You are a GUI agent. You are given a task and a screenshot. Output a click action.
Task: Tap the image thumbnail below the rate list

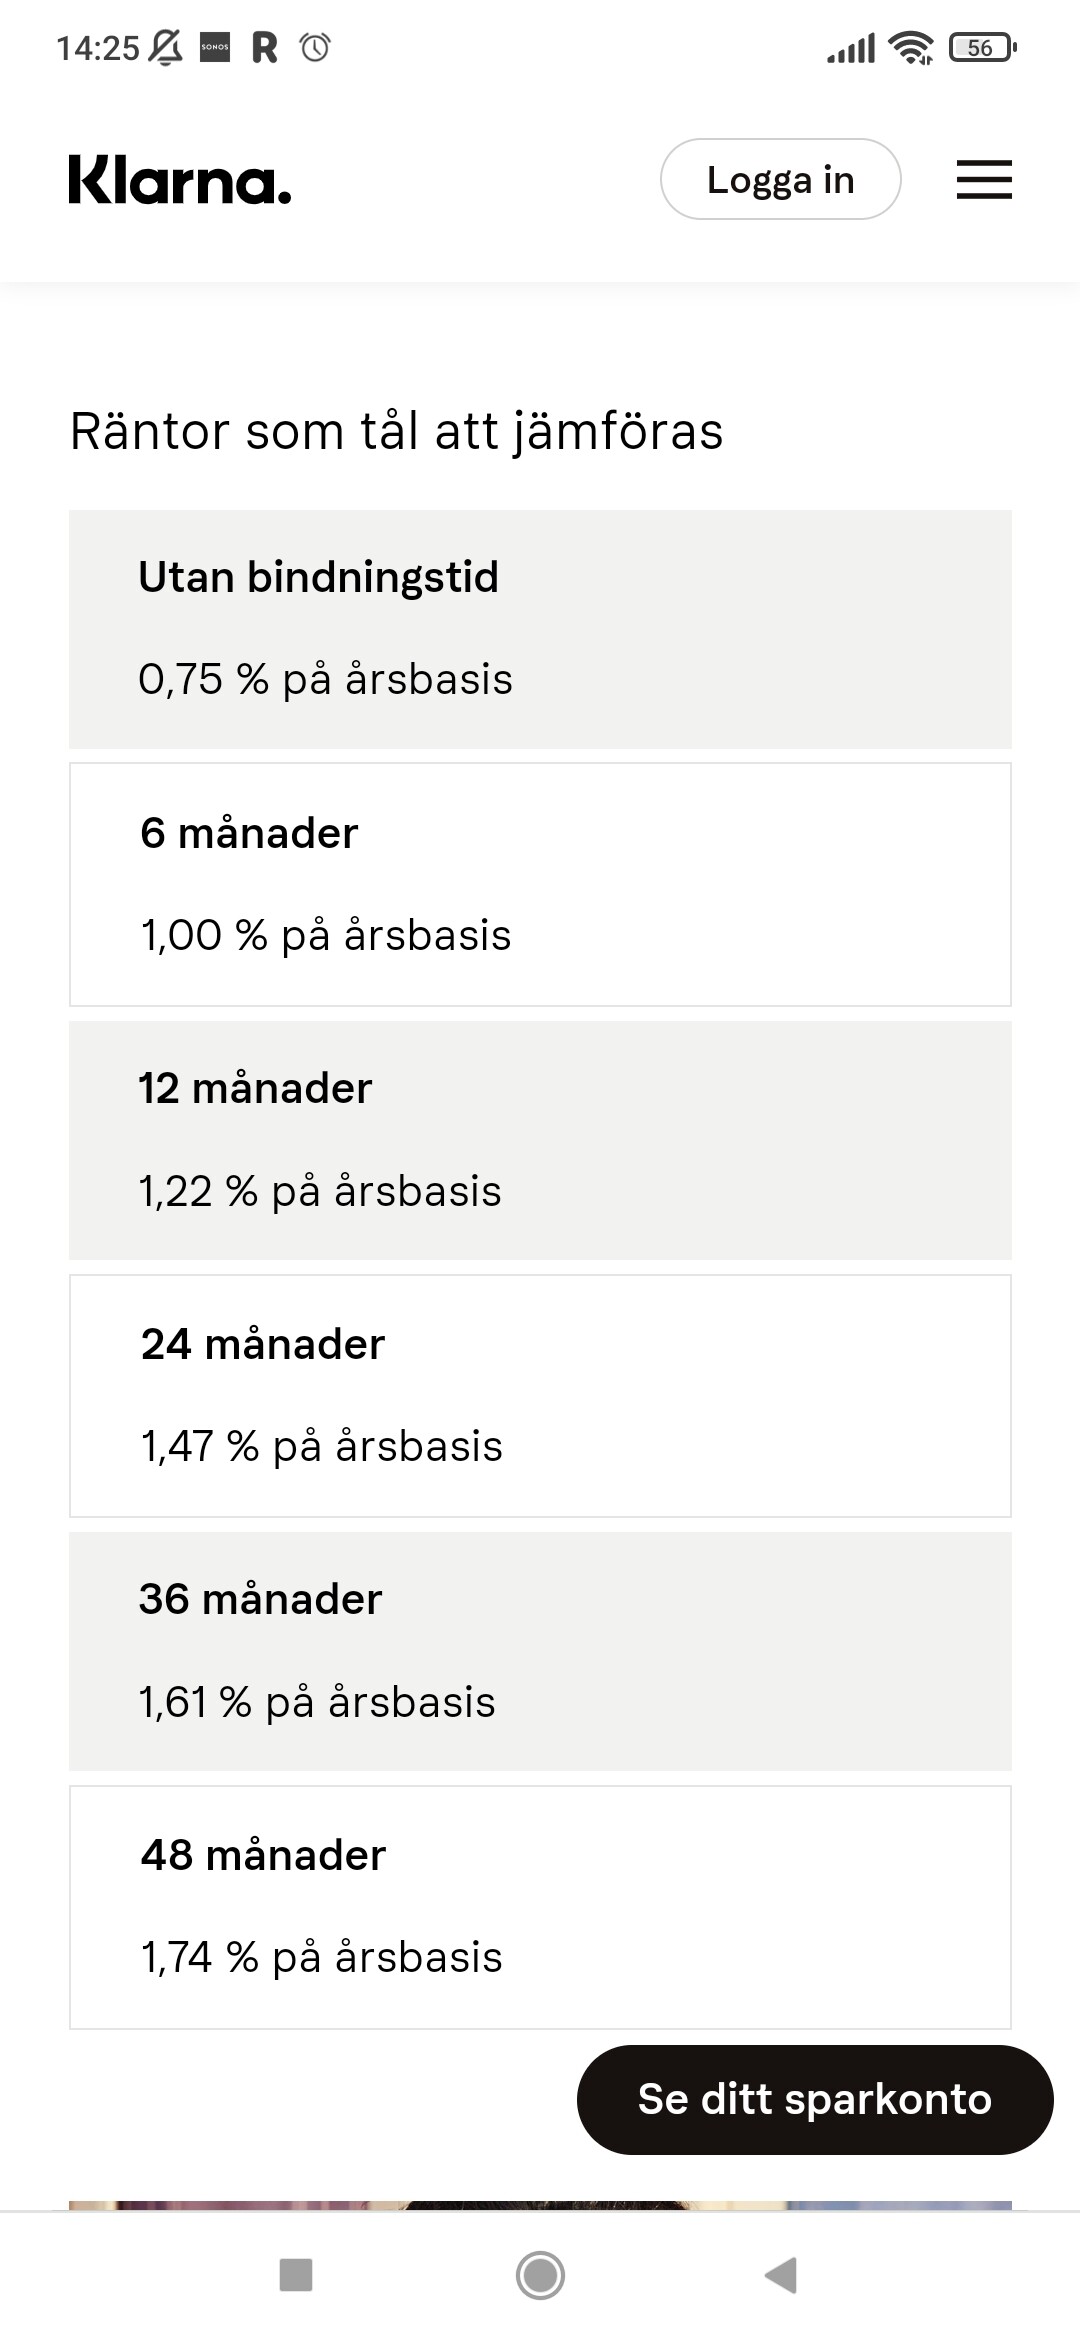point(540,2204)
